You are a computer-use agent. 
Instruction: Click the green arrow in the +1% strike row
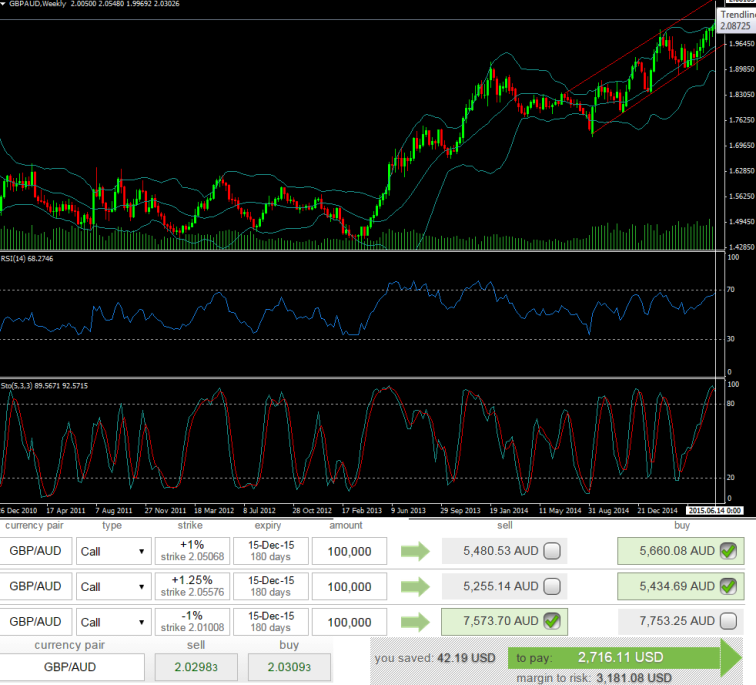pos(413,551)
